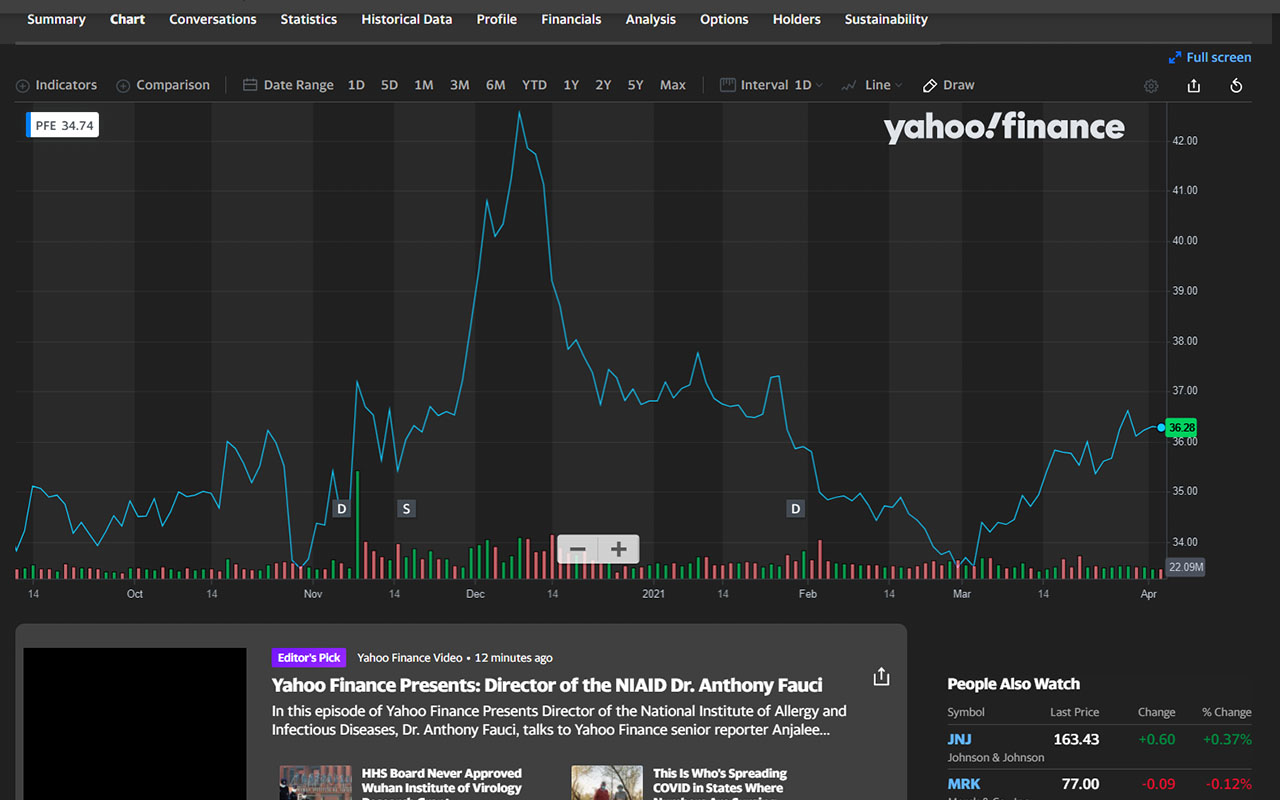The width and height of the screenshot is (1280, 800).
Task: Expand the Interval 1D dropdown
Action: coord(772,85)
